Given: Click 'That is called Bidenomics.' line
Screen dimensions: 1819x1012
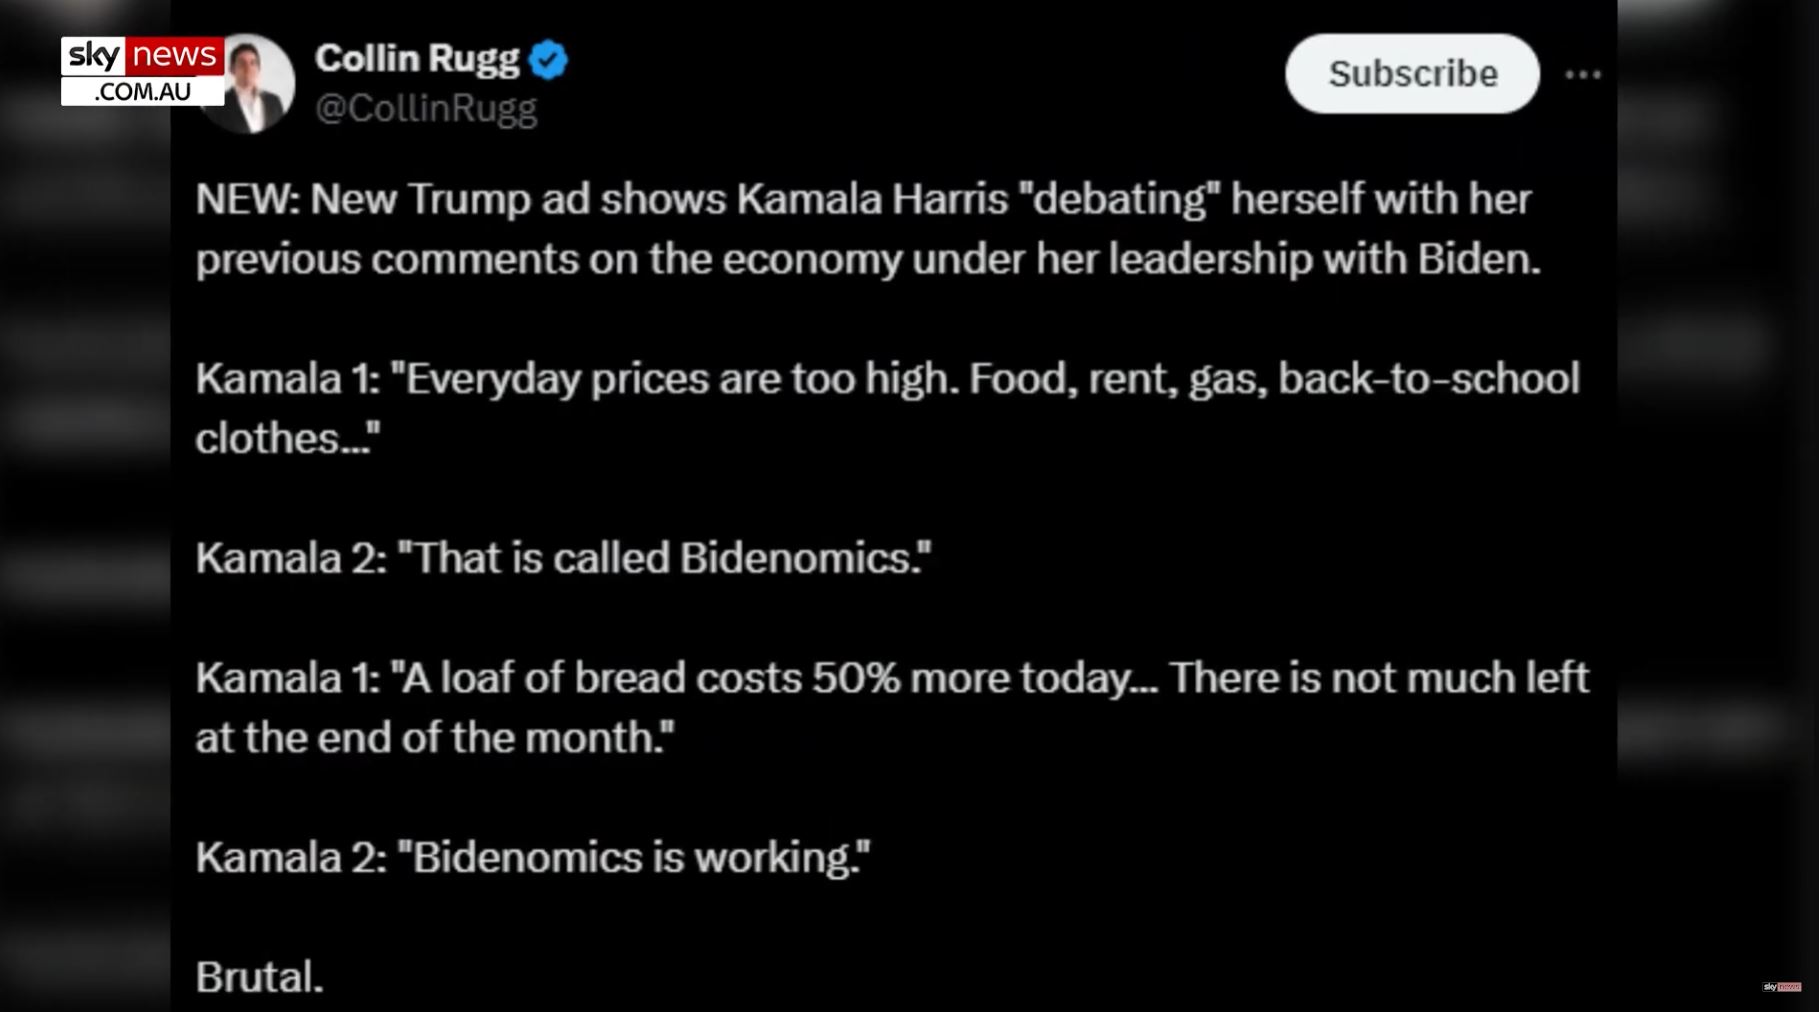Looking at the screenshot, I should (x=563, y=558).
